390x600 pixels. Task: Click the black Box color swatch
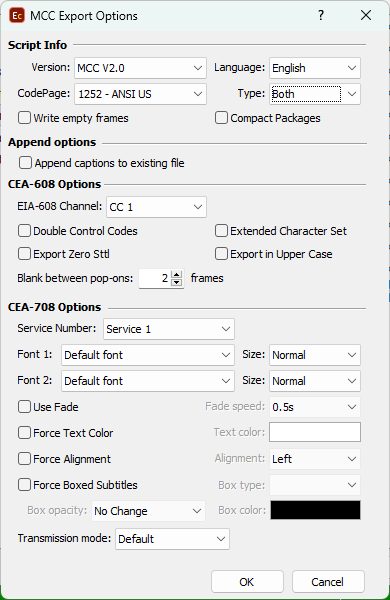click(x=315, y=510)
